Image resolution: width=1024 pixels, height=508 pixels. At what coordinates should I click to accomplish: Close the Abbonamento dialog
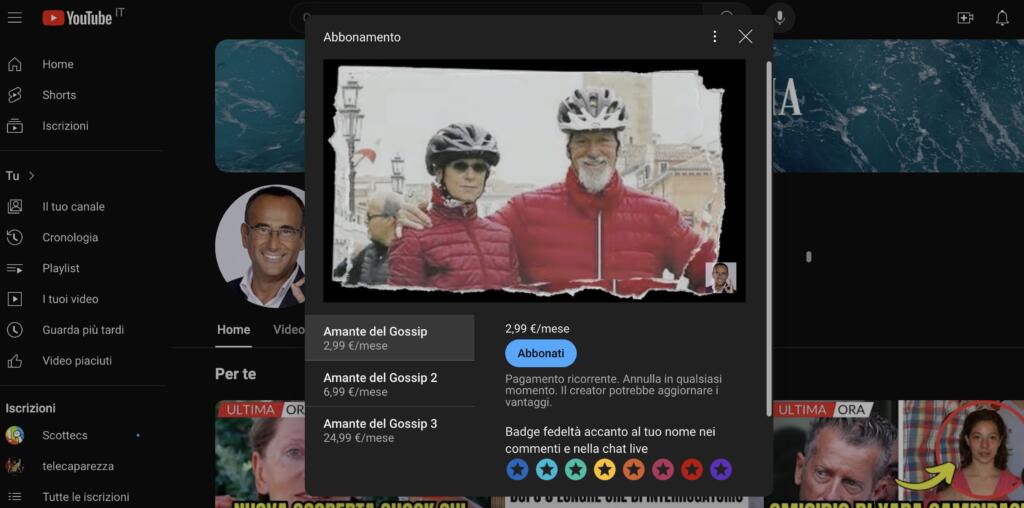coord(745,37)
